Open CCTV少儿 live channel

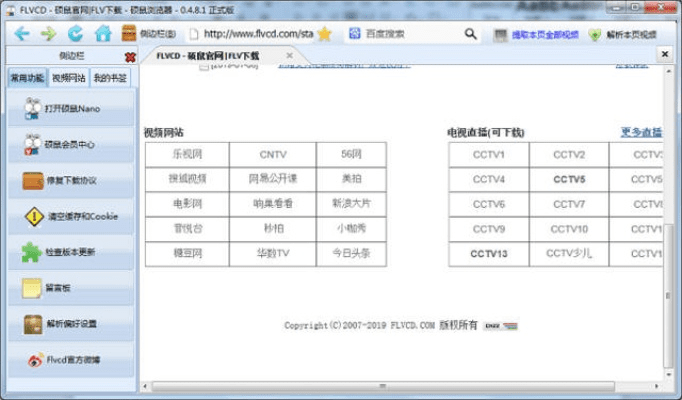pyautogui.click(x=569, y=253)
